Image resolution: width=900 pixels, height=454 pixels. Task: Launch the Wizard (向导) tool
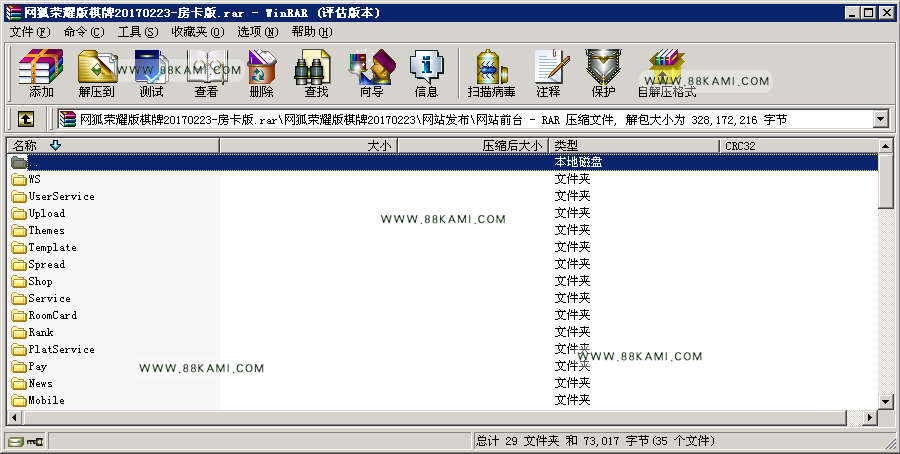[x=371, y=73]
